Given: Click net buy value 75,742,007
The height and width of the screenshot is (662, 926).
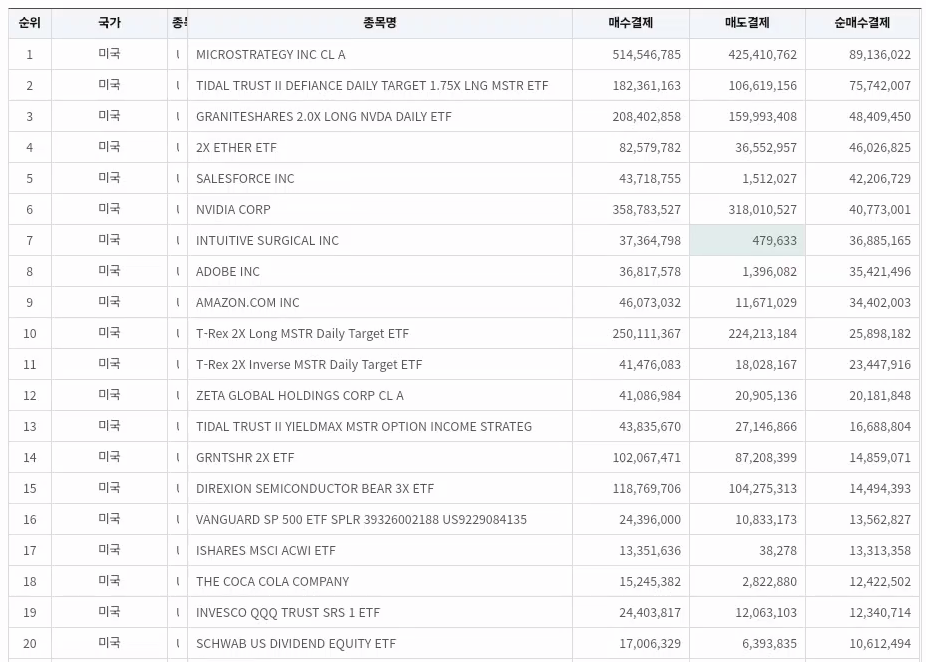Looking at the screenshot, I should 880,86.
